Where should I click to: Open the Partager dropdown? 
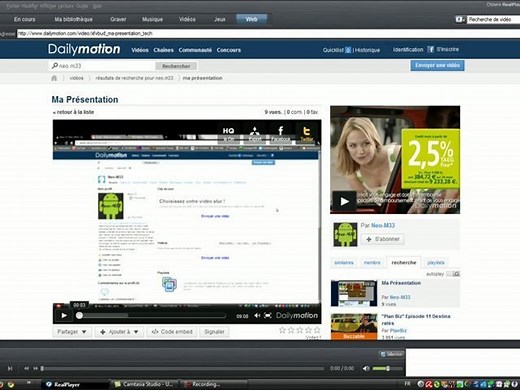point(72,332)
